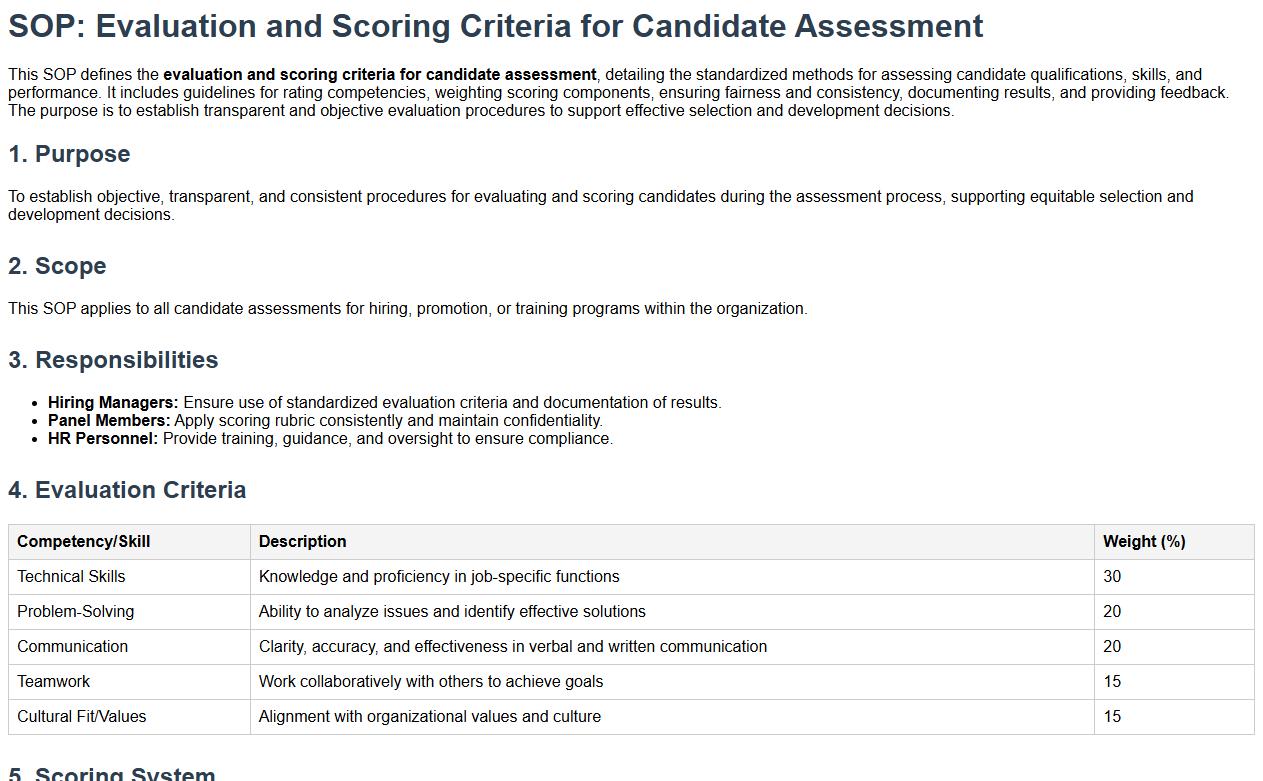Select the "Problem-Solving" table cell
The width and height of the screenshot is (1263, 781).
[75, 612]
